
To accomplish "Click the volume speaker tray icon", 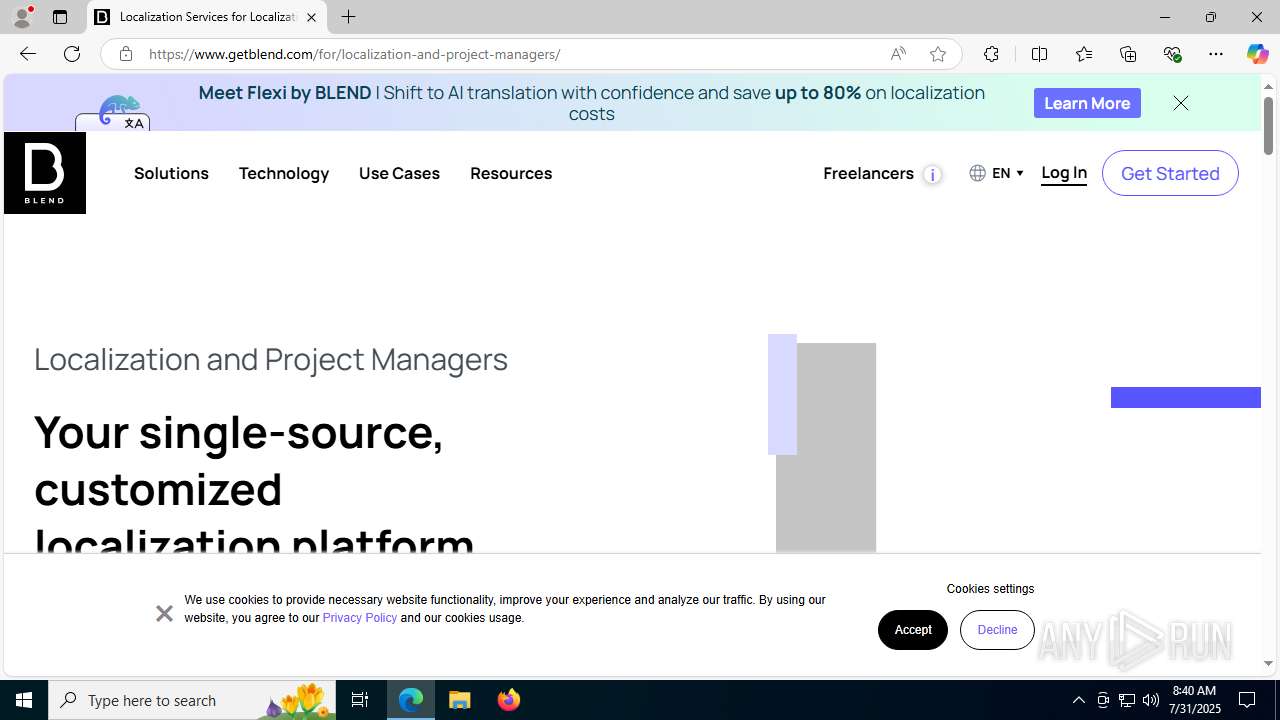I will (x=1151, y=700).
